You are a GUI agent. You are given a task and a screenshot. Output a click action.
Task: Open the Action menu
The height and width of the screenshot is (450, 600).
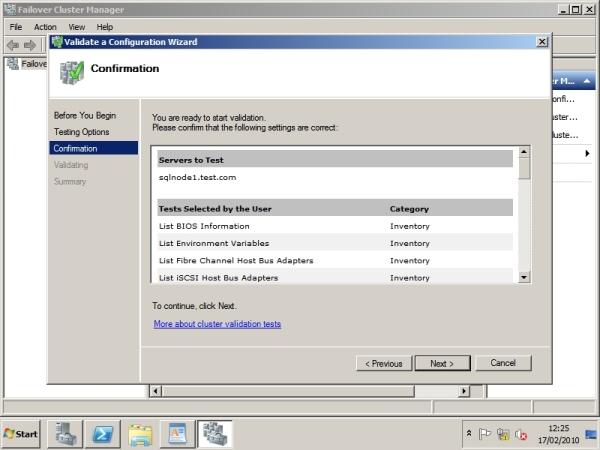[x=45, y=27]
